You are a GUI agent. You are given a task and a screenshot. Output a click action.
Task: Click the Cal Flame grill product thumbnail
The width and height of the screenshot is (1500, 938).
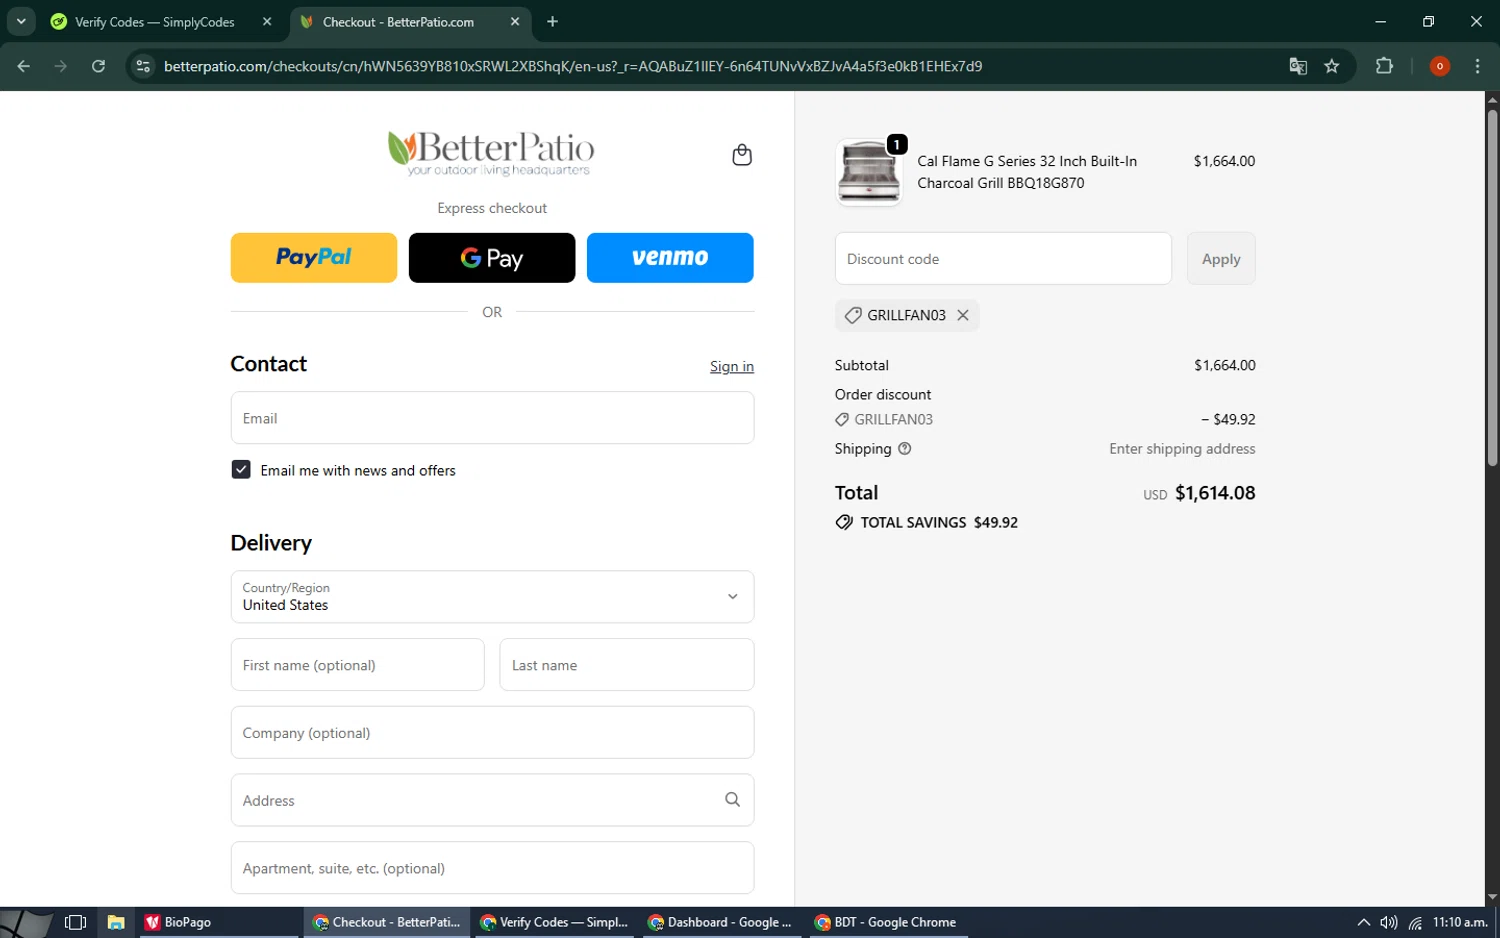point(868,172)
